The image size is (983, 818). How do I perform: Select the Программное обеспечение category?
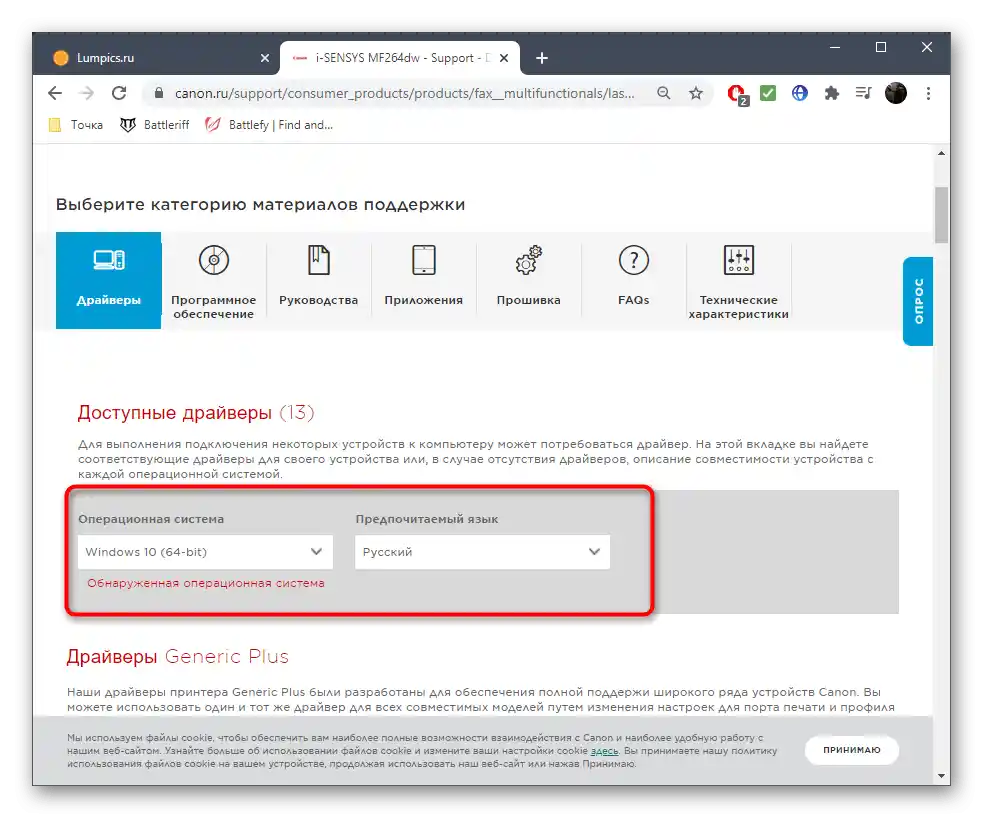[x=214, y=280]
